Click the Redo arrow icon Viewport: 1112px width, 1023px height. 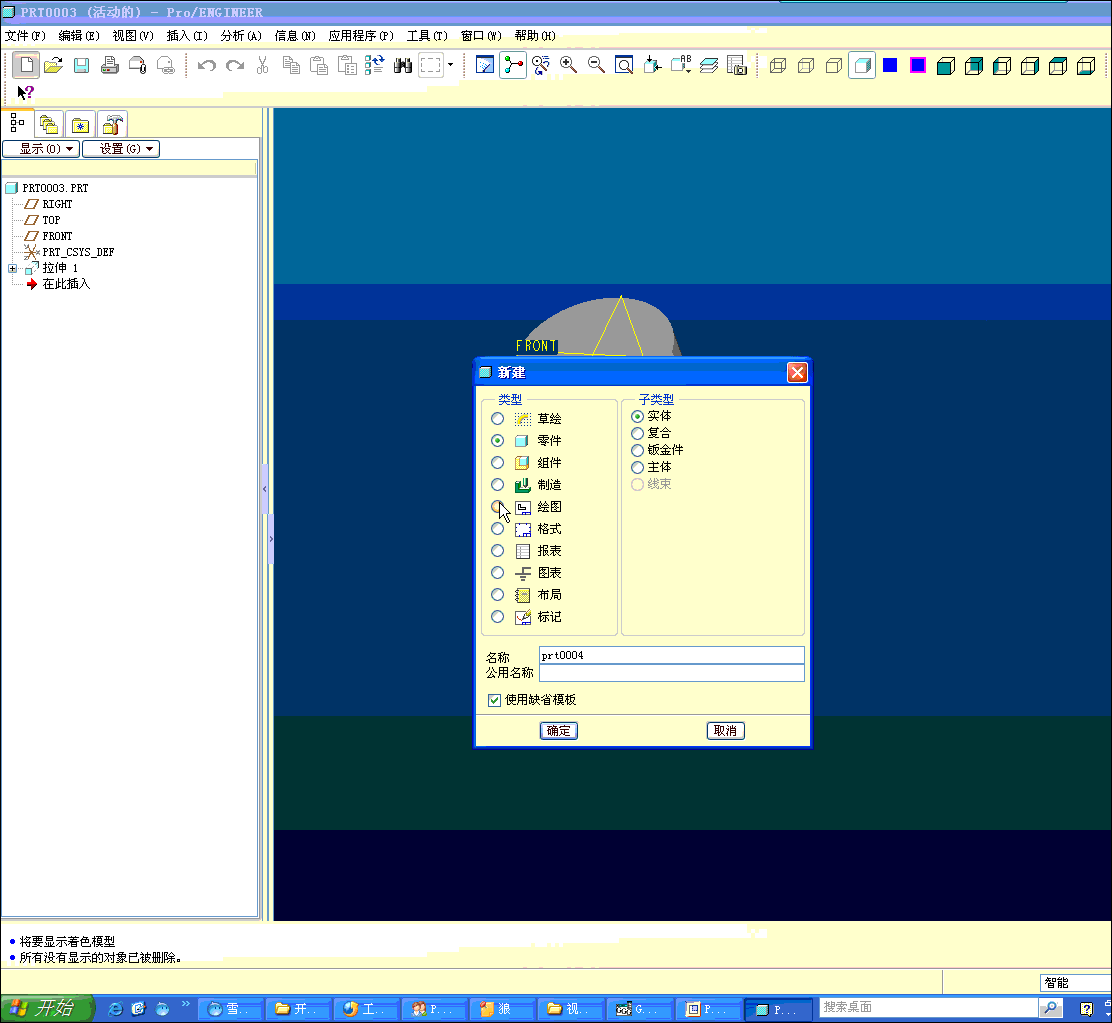pos(235,66)
